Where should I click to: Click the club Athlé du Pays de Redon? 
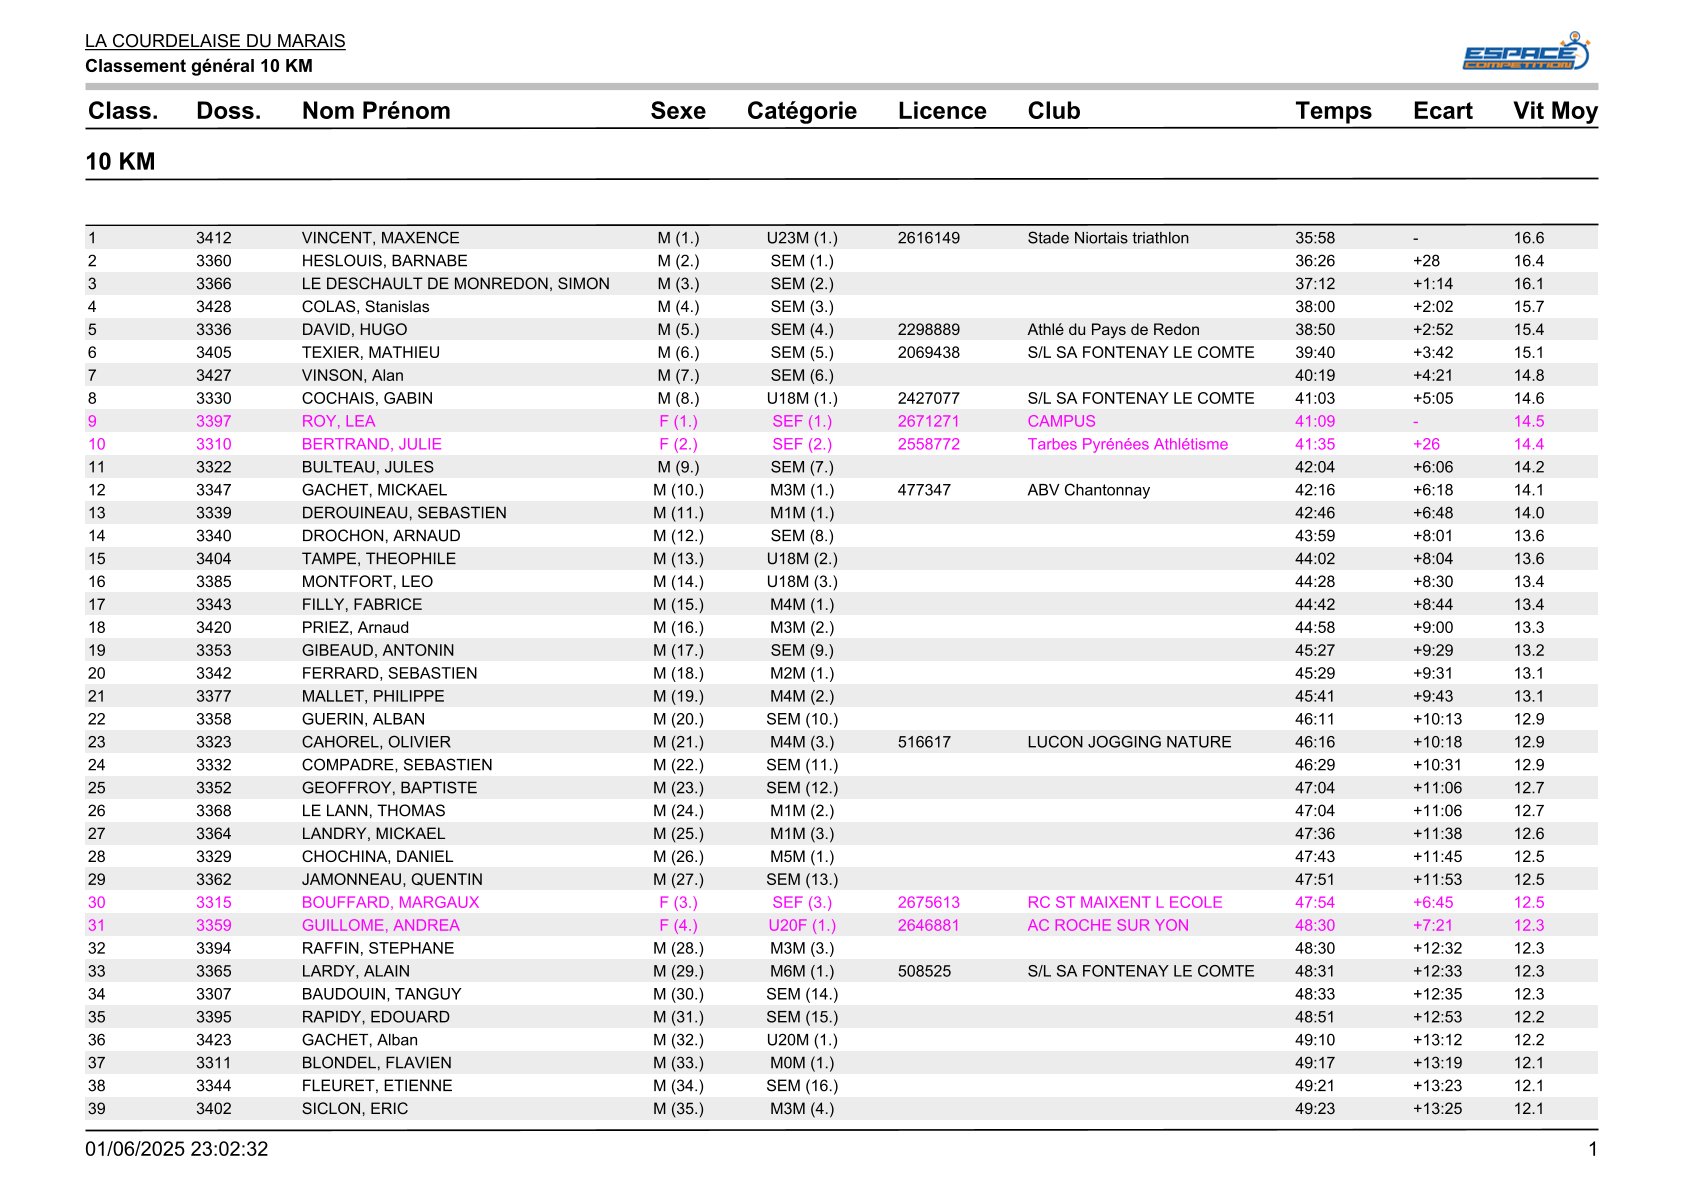[x=1113, y=330]
